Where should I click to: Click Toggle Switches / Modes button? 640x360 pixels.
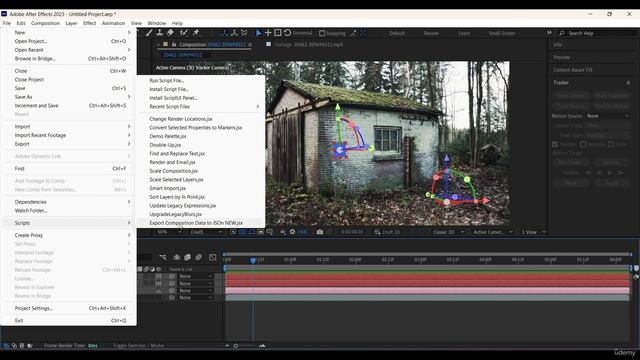(138, 346)
